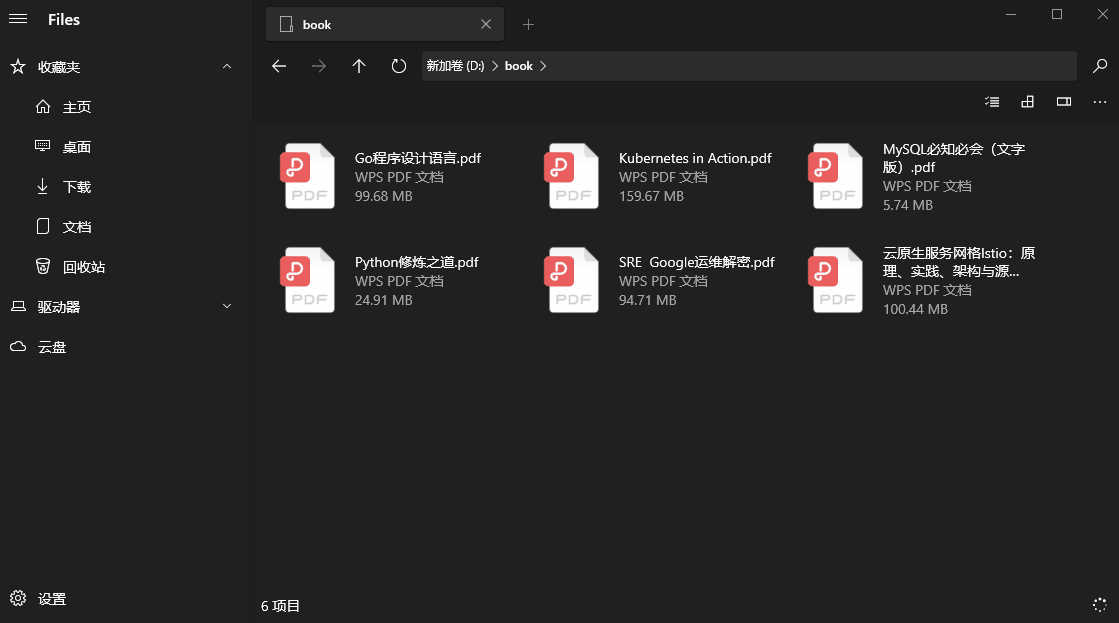Minimize the Files window
This screenshot has height=623, width=1119.
pos(1011,14)
